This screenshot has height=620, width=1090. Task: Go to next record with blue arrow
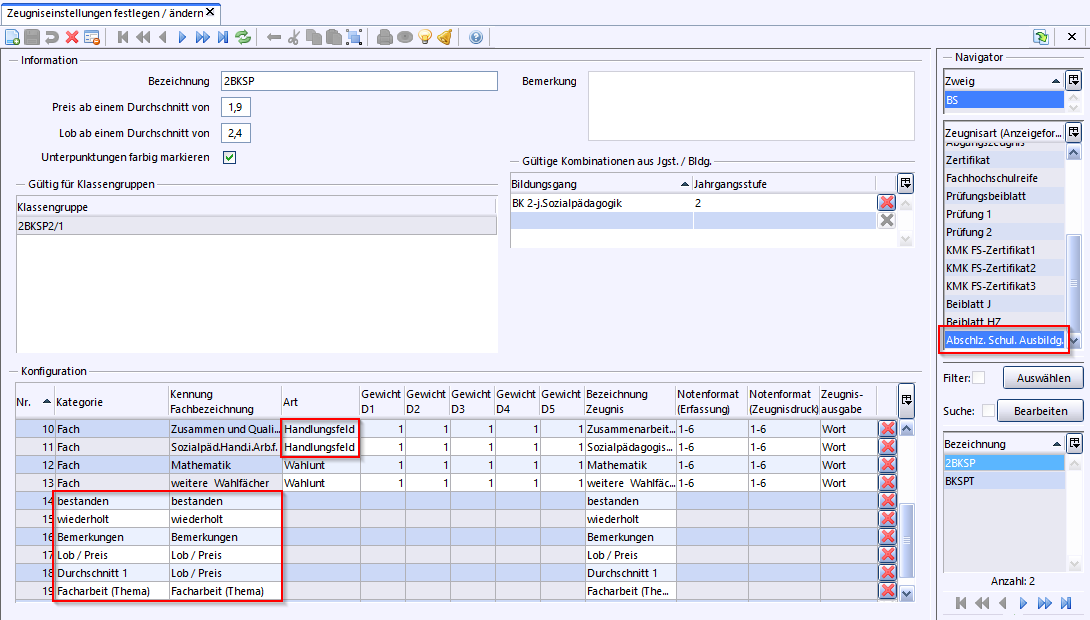pos(182,37)
